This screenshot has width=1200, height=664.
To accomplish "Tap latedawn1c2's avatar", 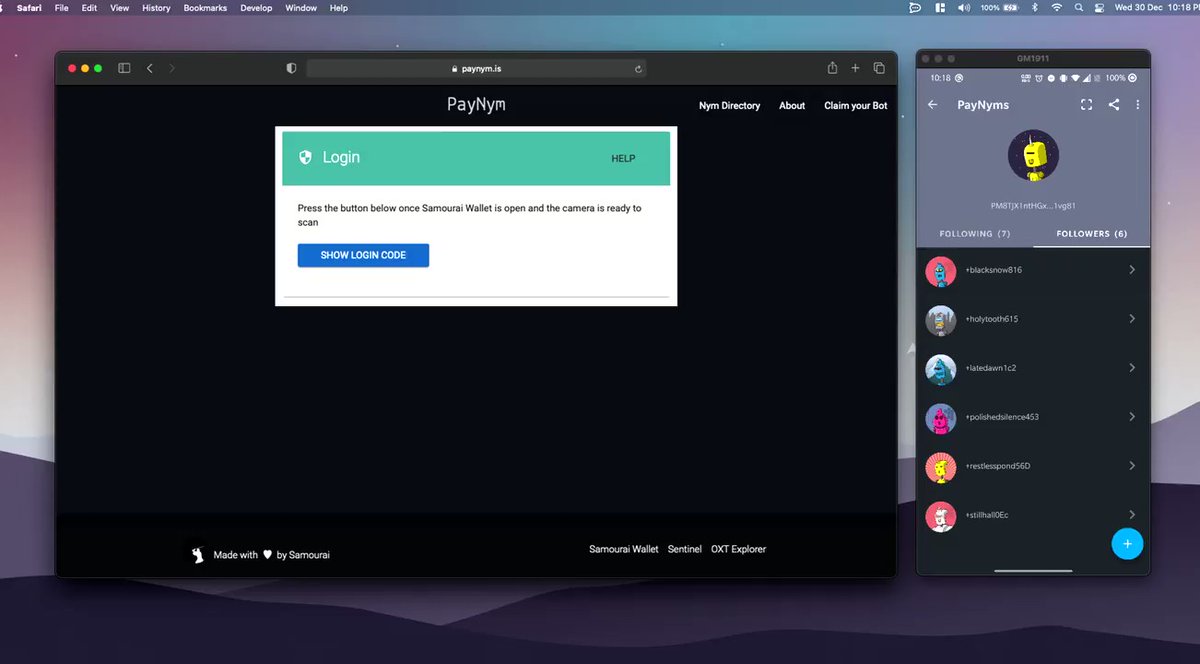I will 941,369.
